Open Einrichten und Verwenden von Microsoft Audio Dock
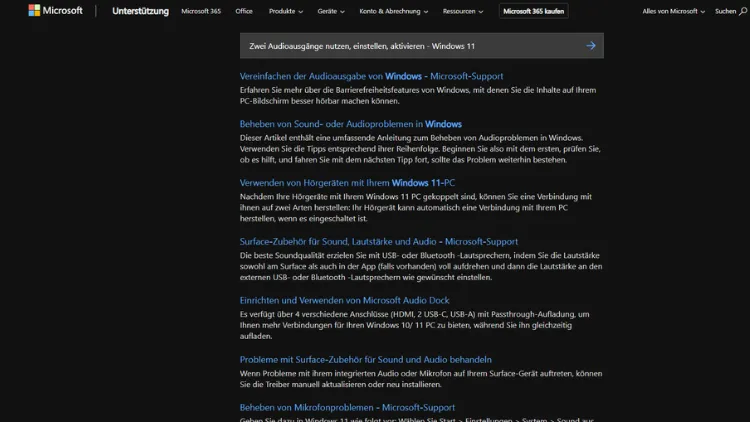 tap(344, 300)
